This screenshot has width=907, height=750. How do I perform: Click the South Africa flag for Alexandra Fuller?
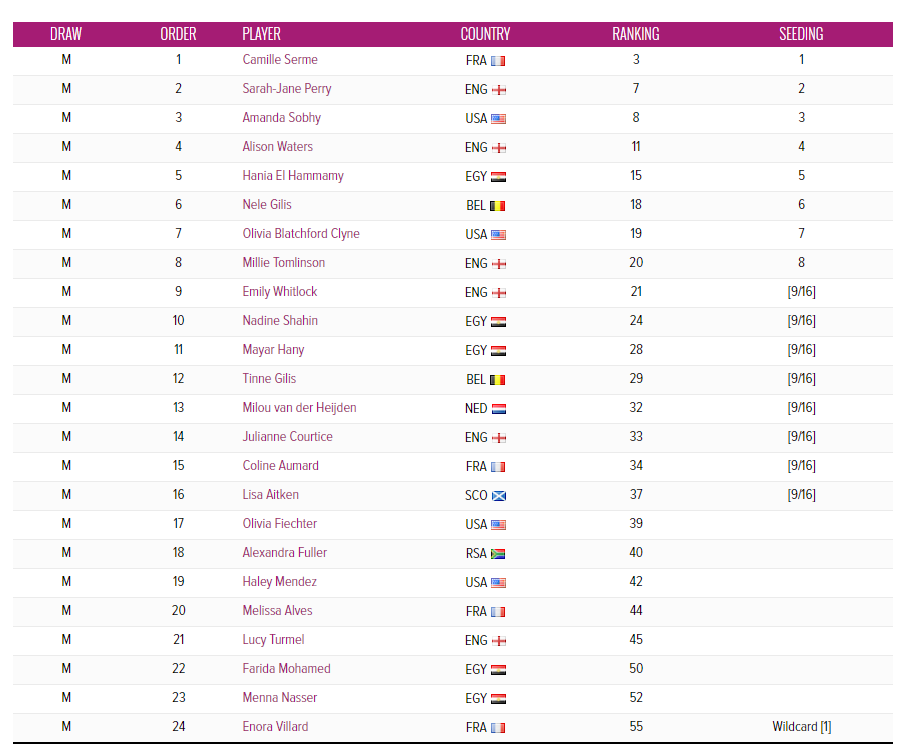[498, 554]
